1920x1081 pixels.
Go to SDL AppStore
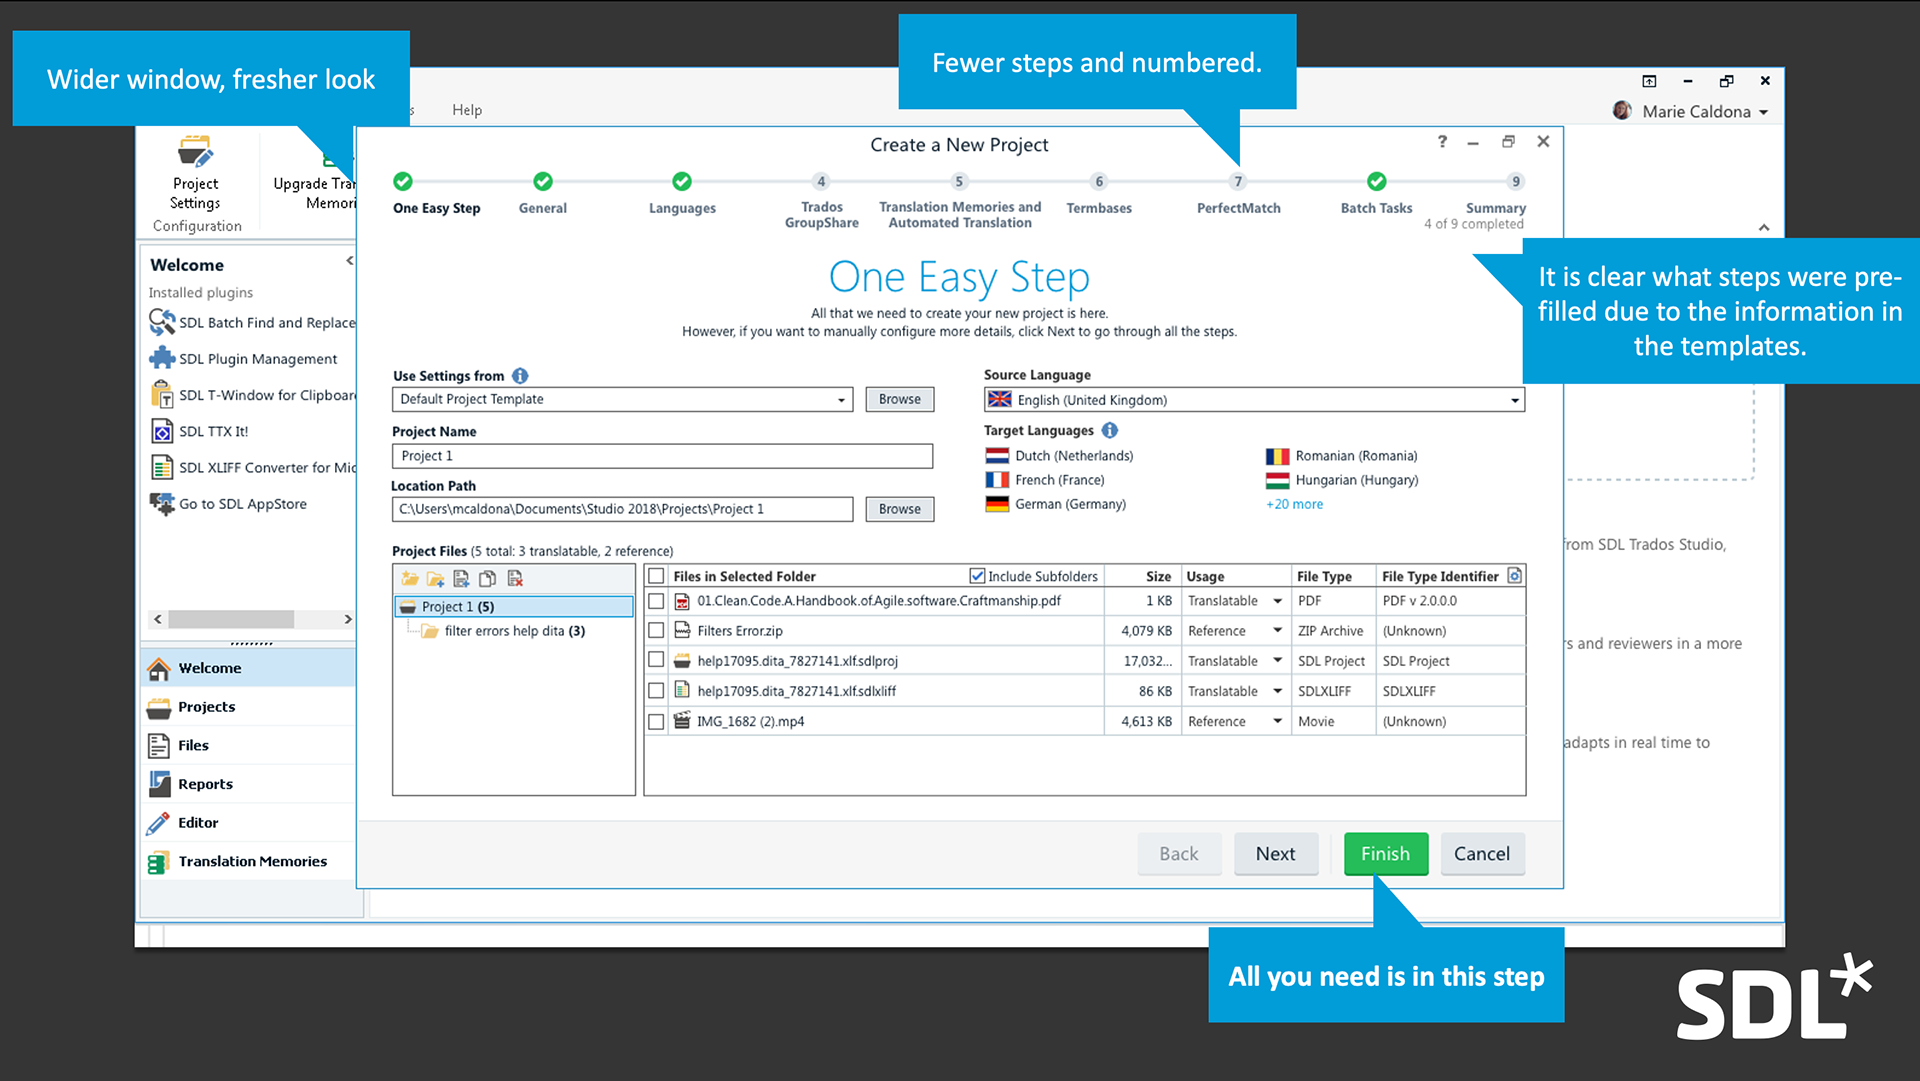click(x=228, y=504)
